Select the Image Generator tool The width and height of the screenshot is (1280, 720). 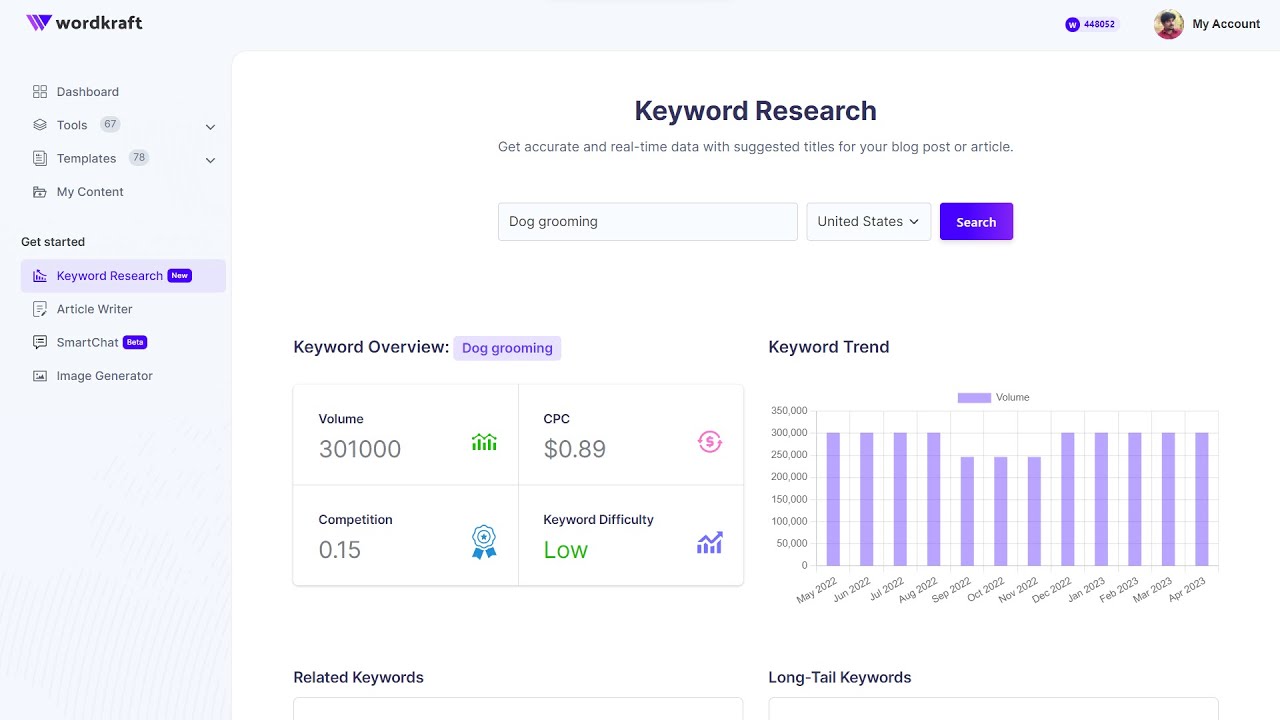click(104, 375)
